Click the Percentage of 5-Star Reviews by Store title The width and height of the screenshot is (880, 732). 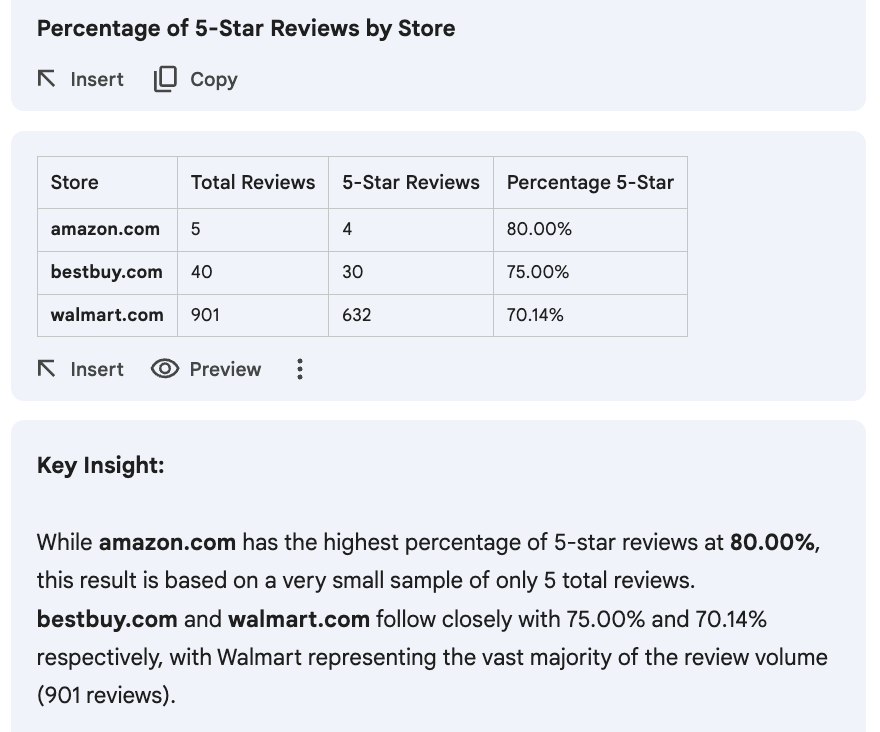click(246, 28)
